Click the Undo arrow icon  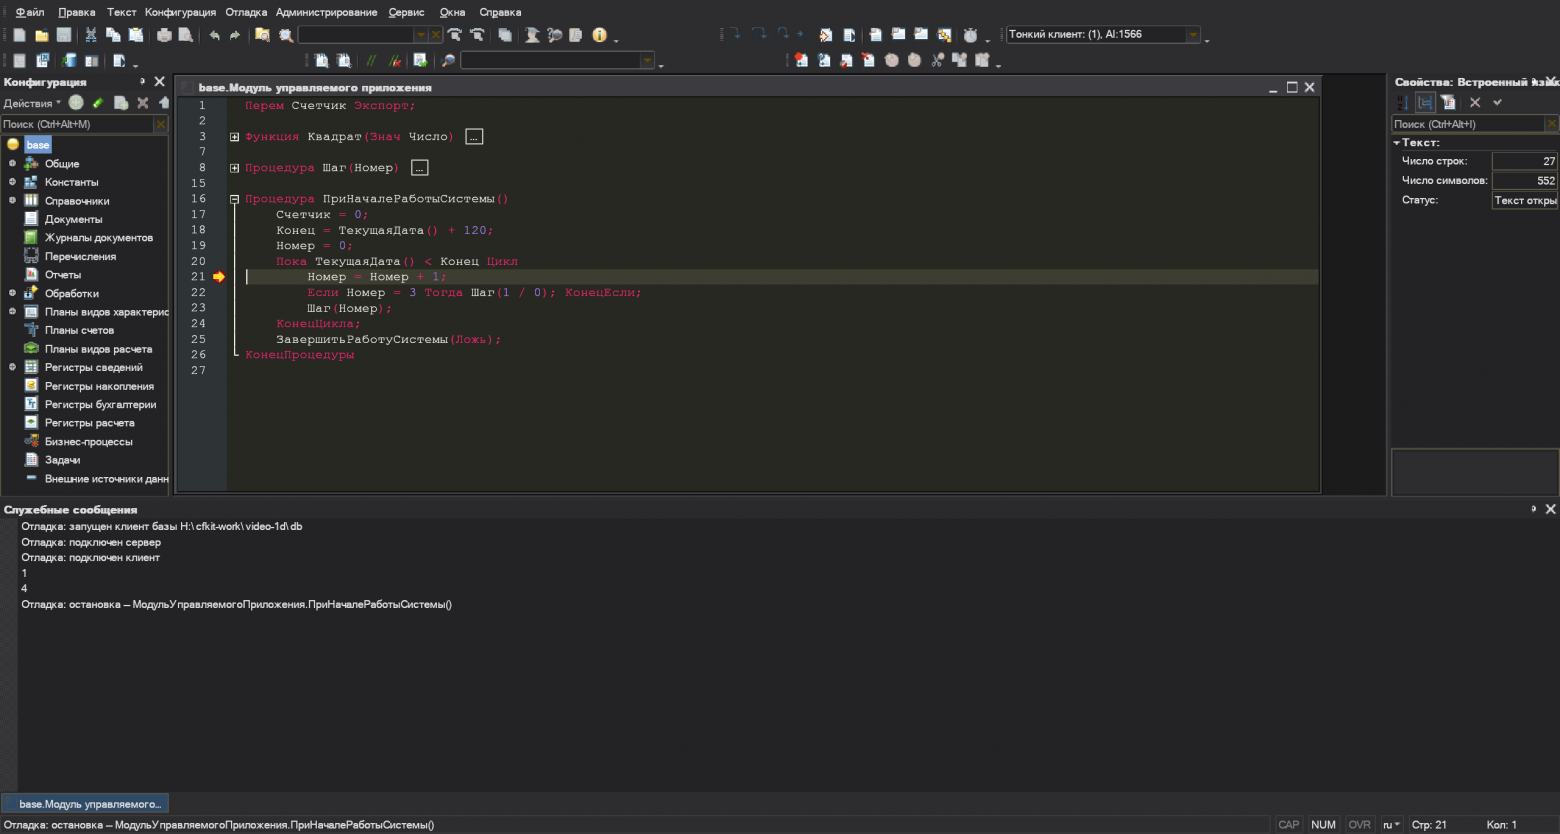tap(214, 35)
